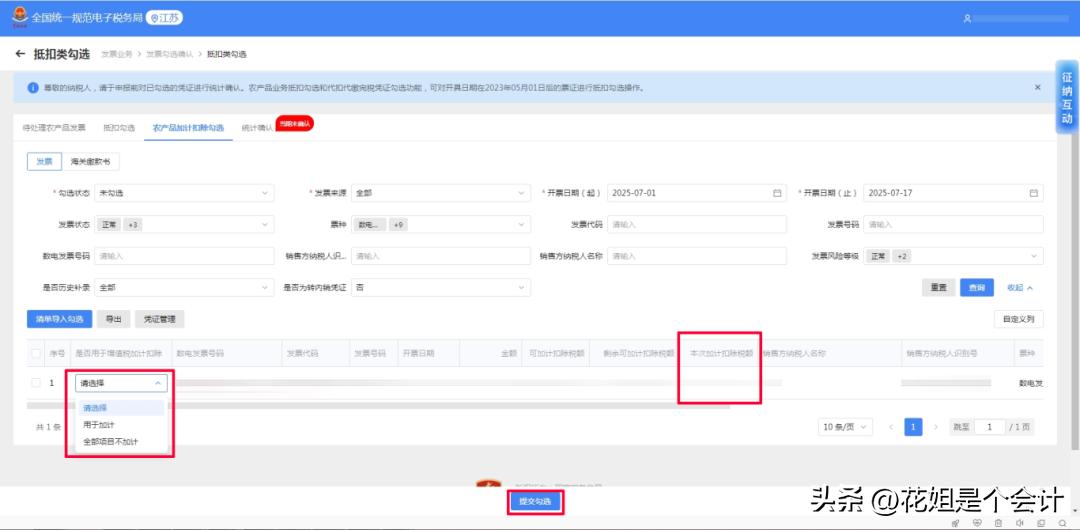Click the 可加计扣除税额 column header
This screenshot has height=530, width=1080.
(557, 354)
